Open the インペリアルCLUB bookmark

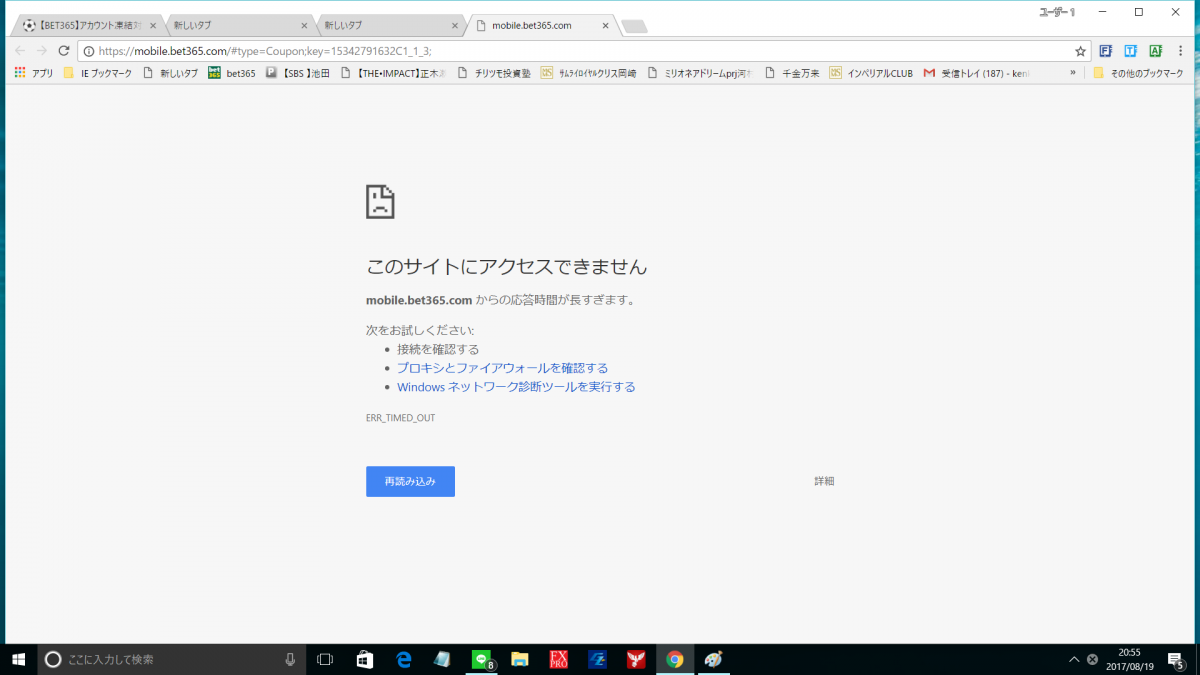(x=871, y=73)
